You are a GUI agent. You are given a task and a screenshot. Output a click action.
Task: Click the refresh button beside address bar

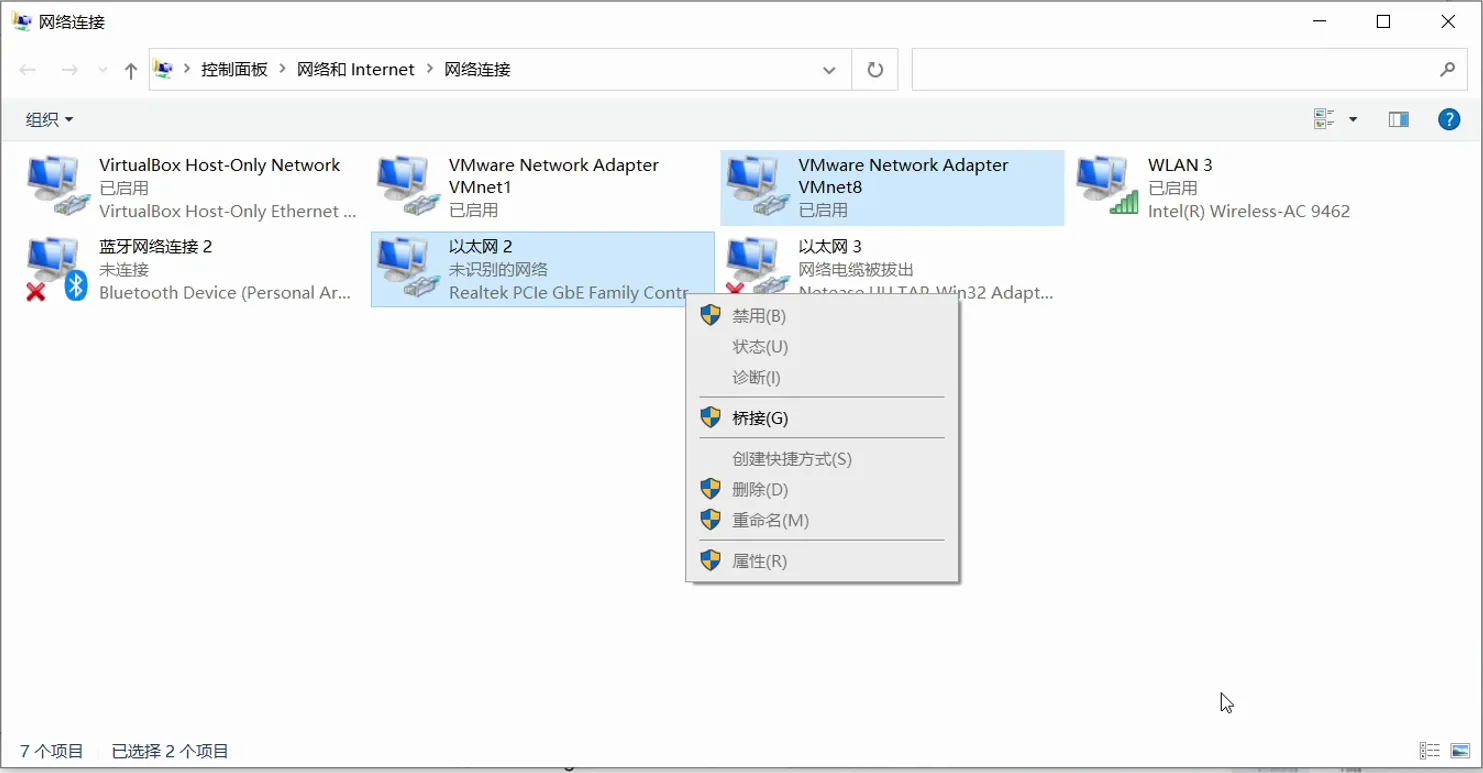click(x=875, y=70)
